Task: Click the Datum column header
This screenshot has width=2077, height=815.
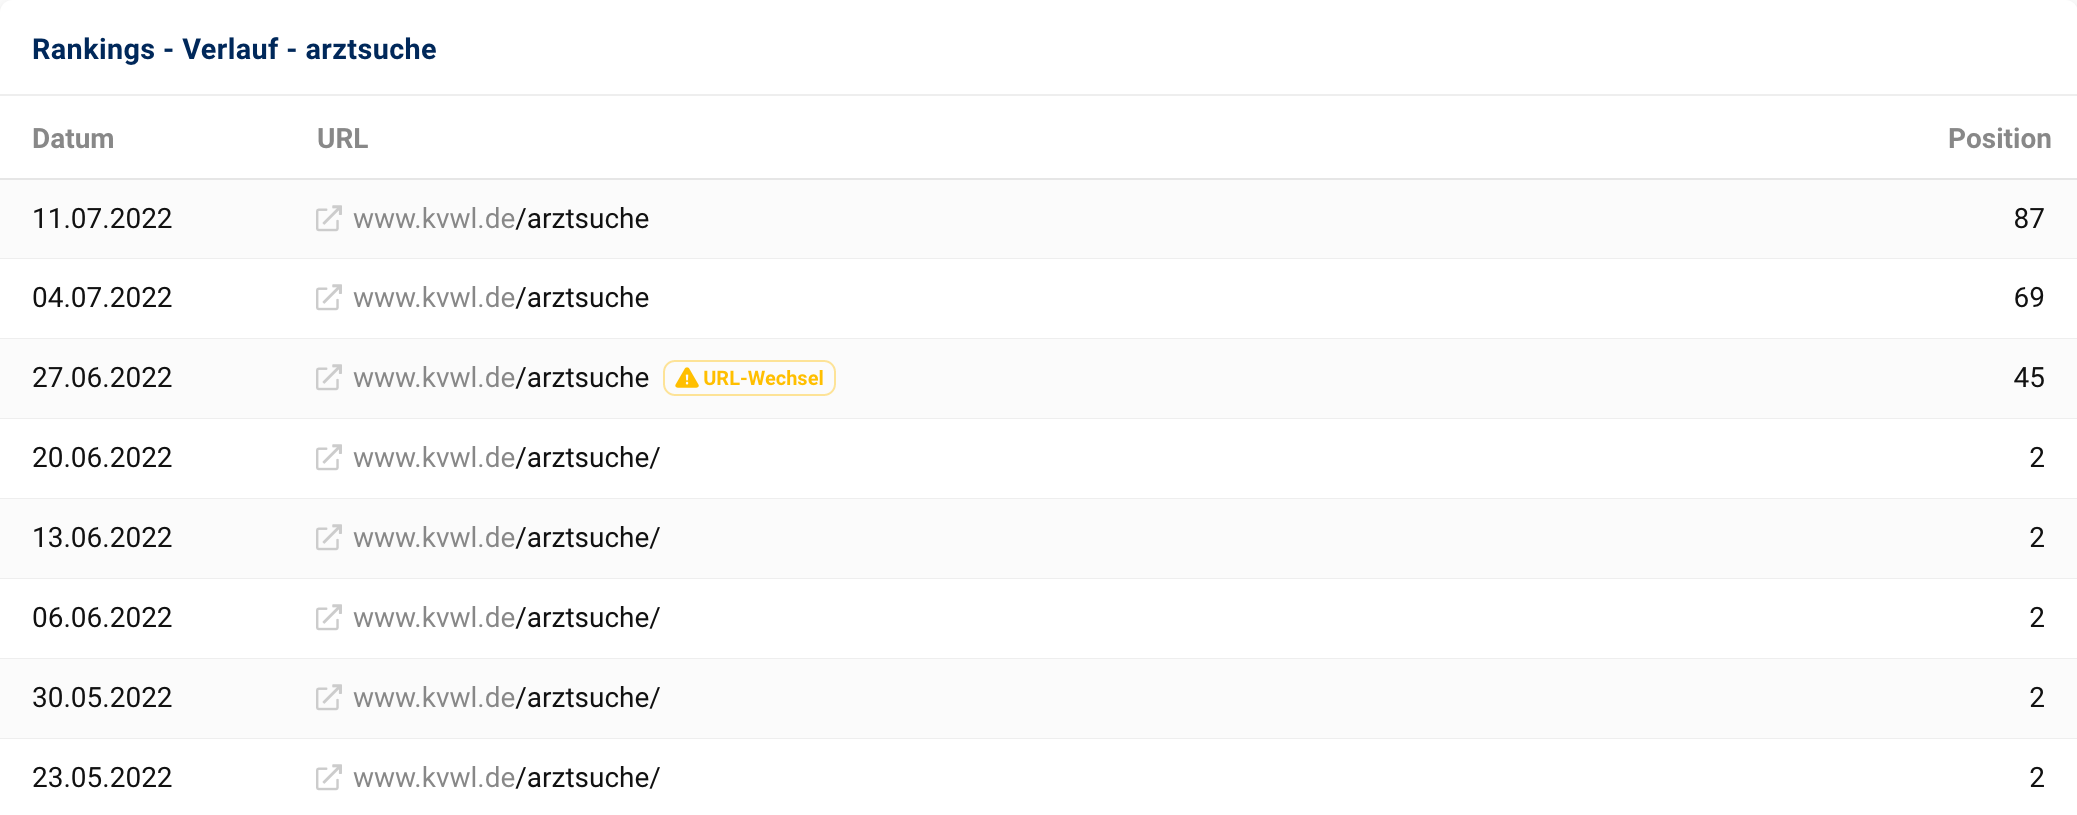Action: point(73,139)
